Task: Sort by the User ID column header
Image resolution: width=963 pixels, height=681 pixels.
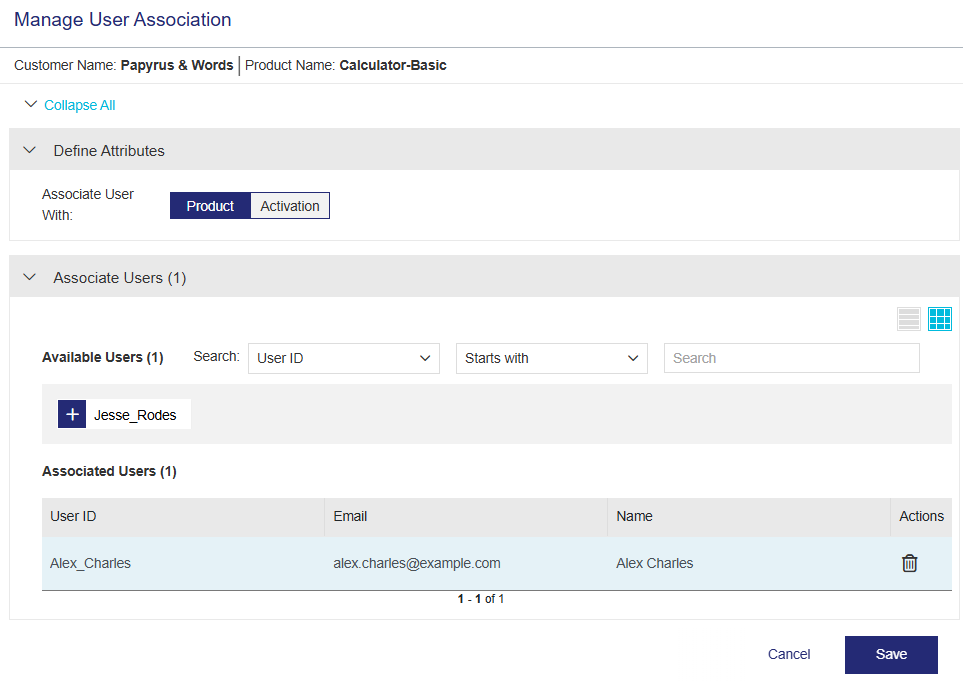Action: [73, 517]
